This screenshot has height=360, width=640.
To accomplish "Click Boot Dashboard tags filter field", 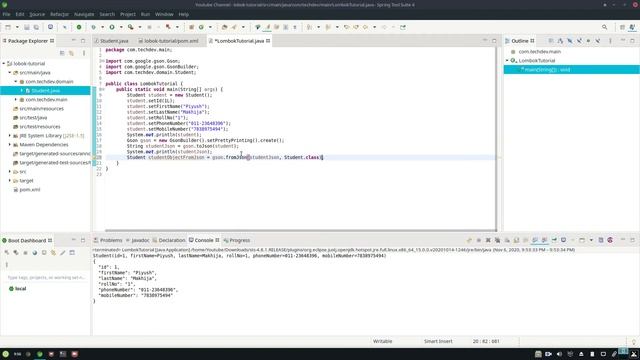I will coord(46,278).
